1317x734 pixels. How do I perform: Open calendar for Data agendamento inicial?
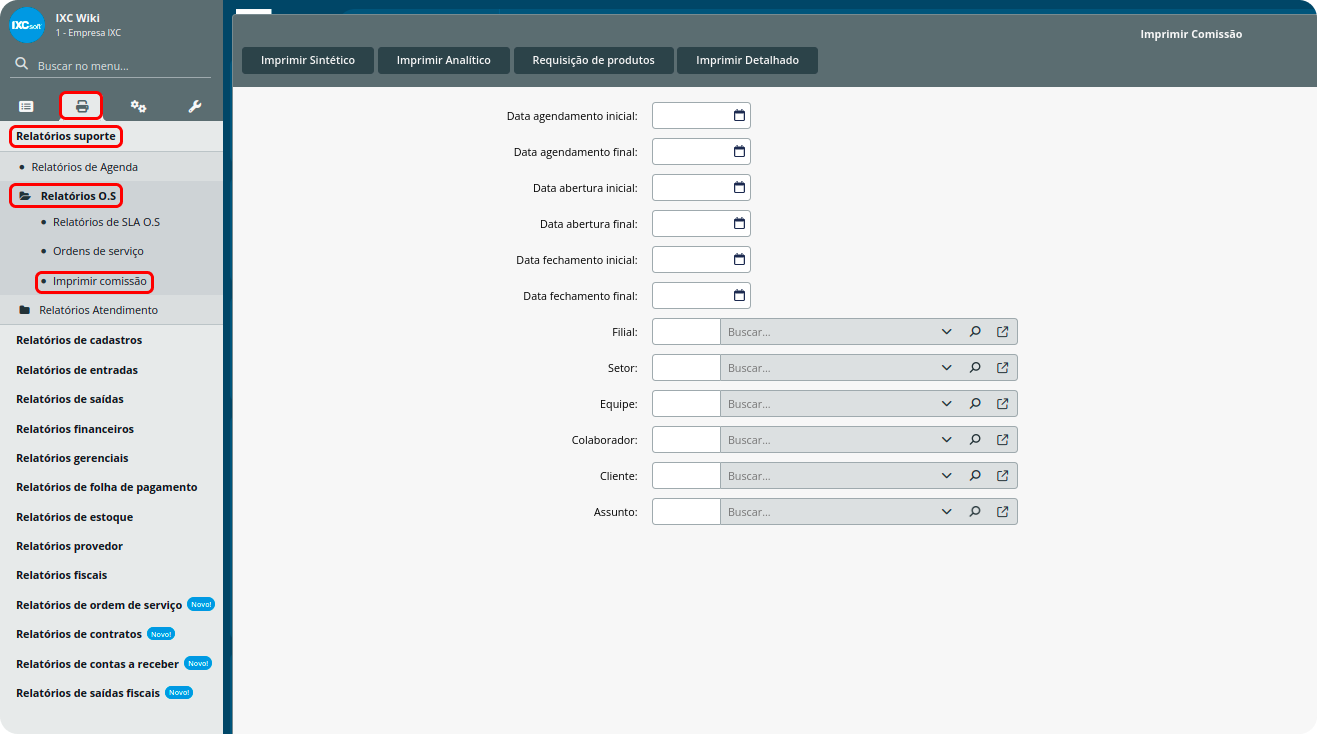[x=739, y=115]
